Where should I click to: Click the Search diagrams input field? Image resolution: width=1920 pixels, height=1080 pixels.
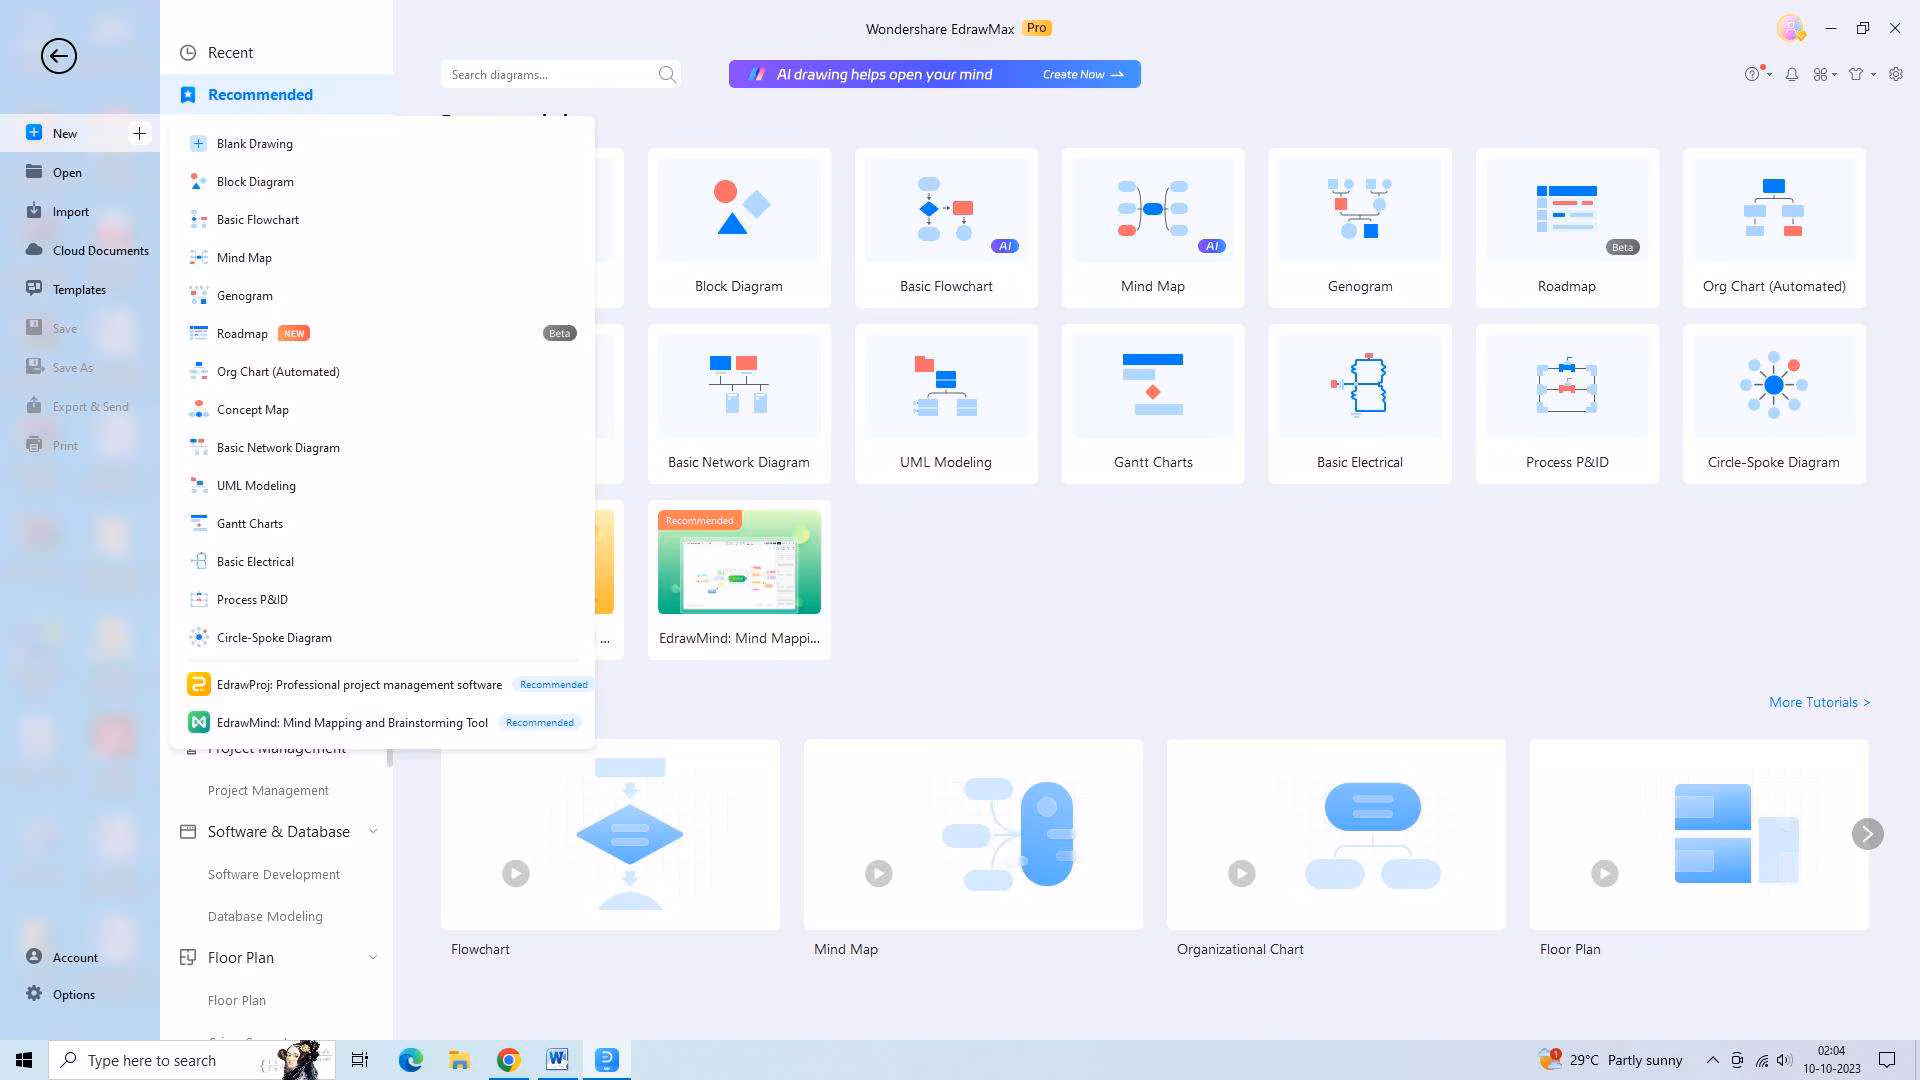[x=548, y=74]
